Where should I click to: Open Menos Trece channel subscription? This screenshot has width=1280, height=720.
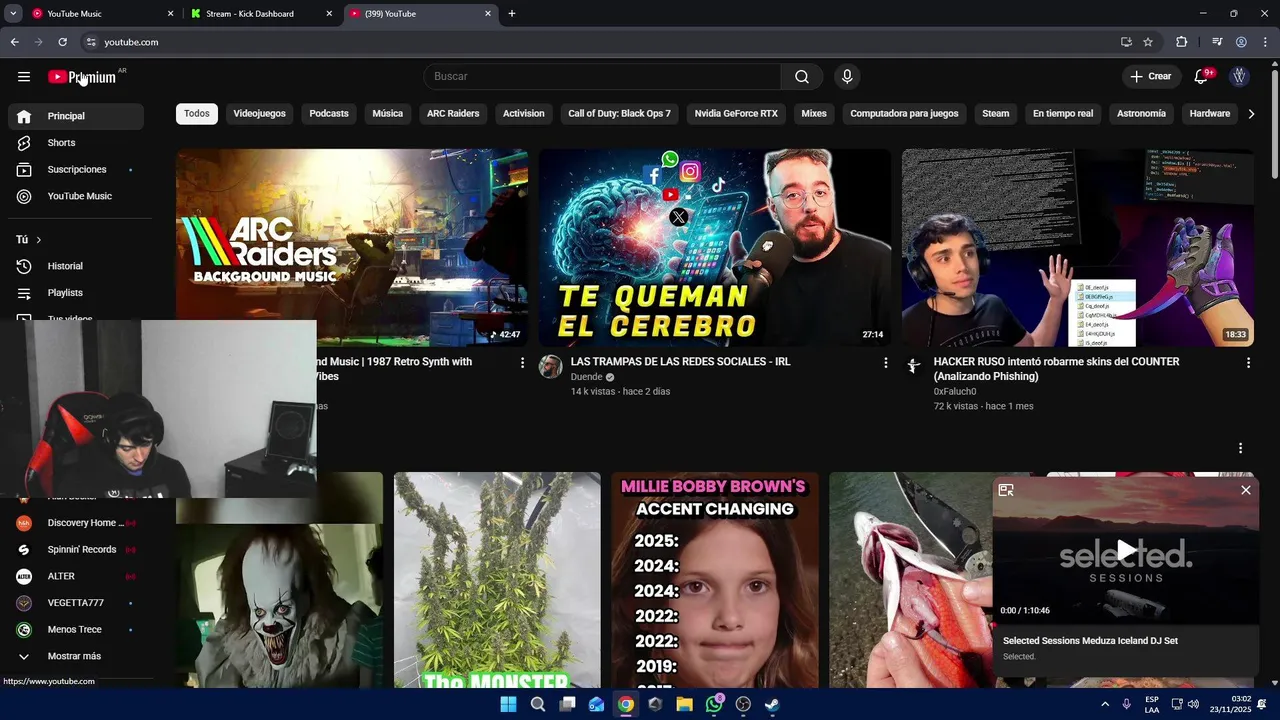point(76,629)
